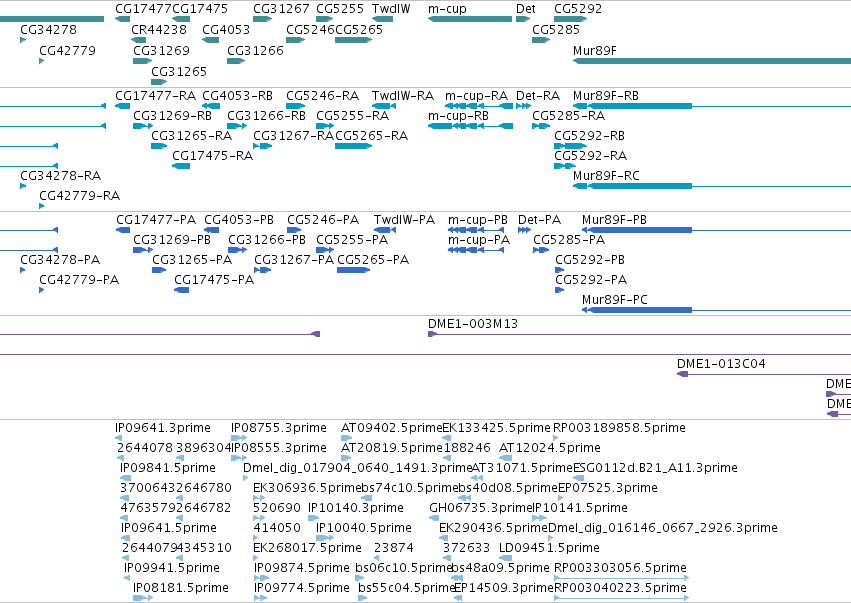851x603 pixels.
Task: Click the CG31267 gene label
Action: pyautogui.click(x=281, y=9)
